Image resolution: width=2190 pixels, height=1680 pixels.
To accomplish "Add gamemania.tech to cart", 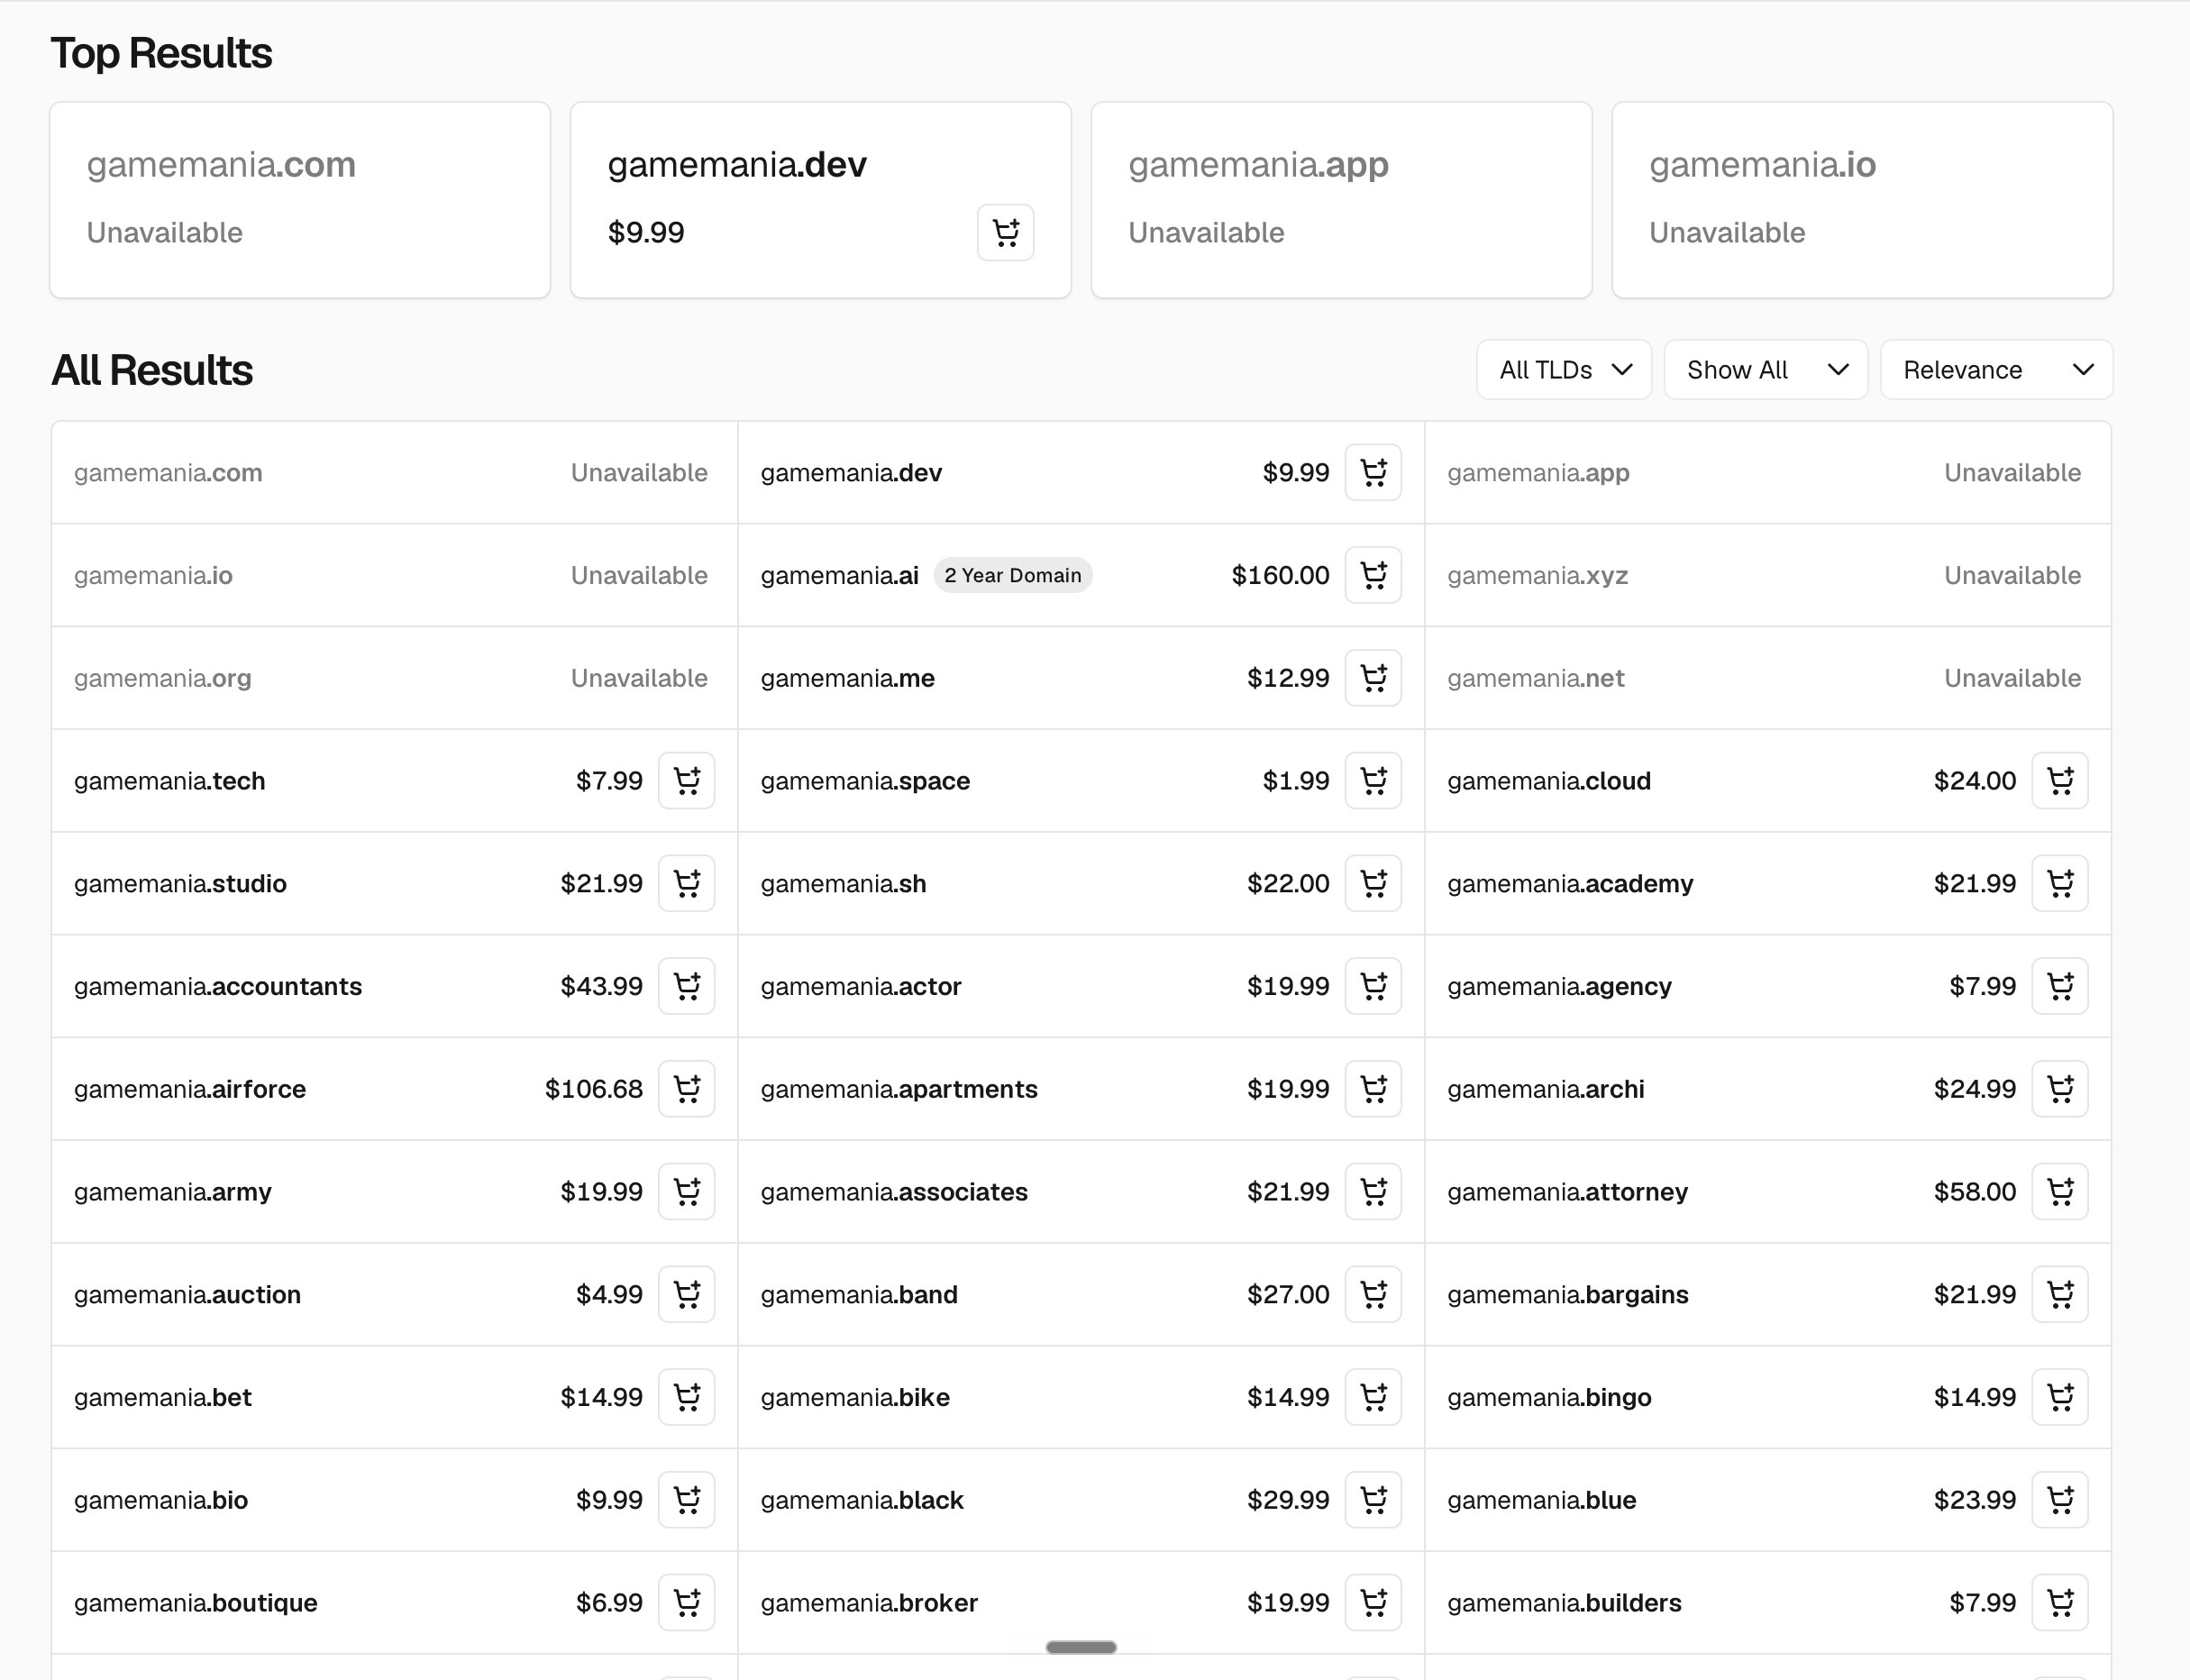I will (687, 781).
